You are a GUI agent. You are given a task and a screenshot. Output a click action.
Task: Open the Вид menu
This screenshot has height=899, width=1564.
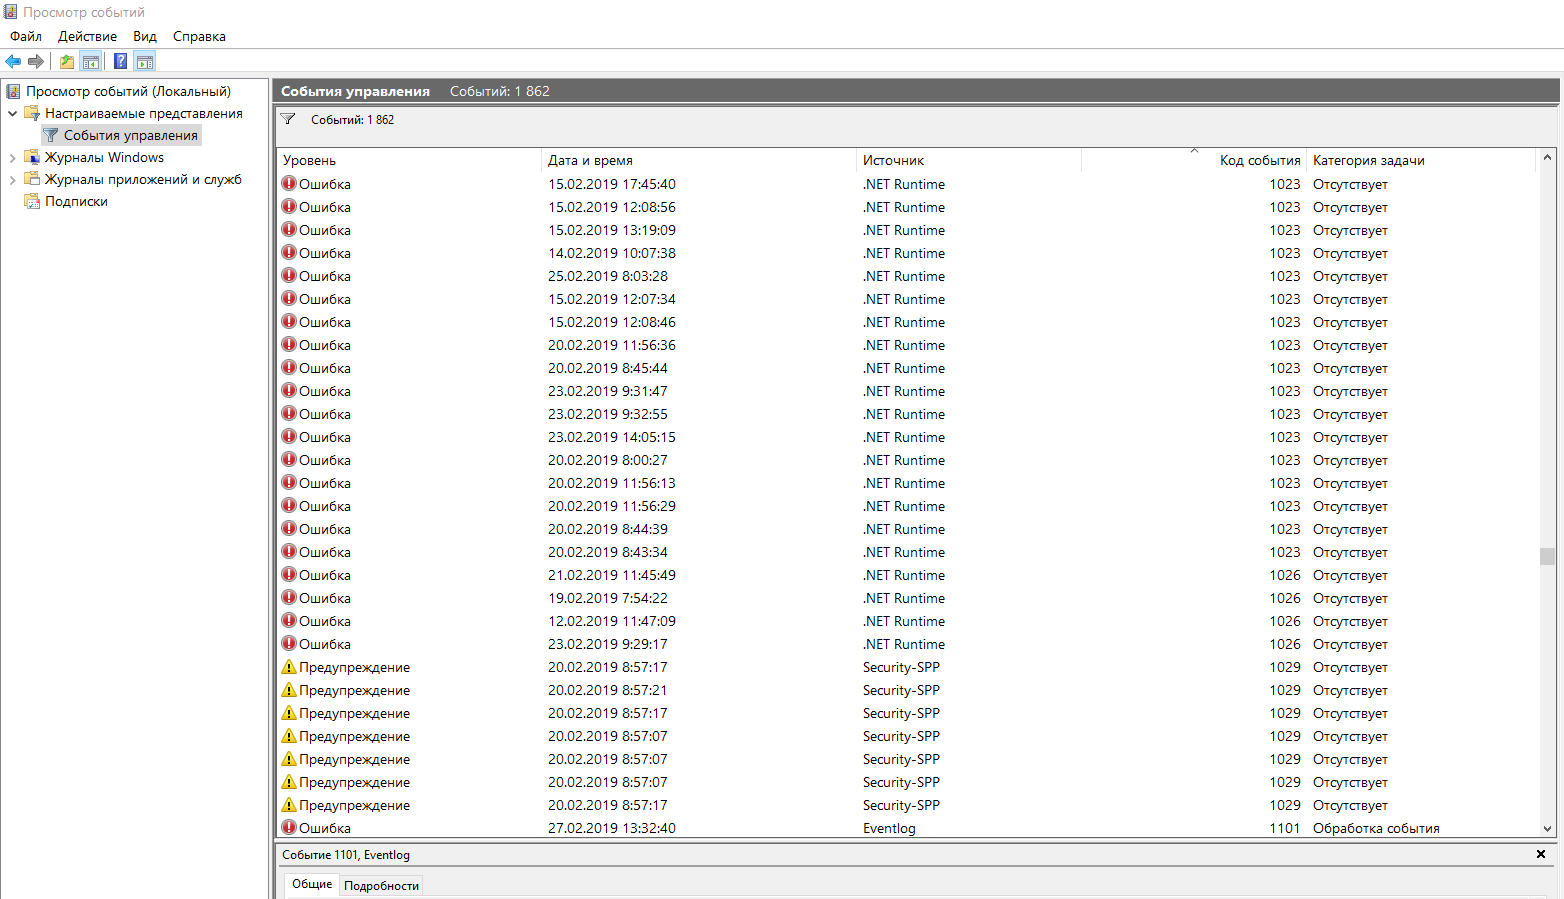pyautogui.click(x=145, y=36)
